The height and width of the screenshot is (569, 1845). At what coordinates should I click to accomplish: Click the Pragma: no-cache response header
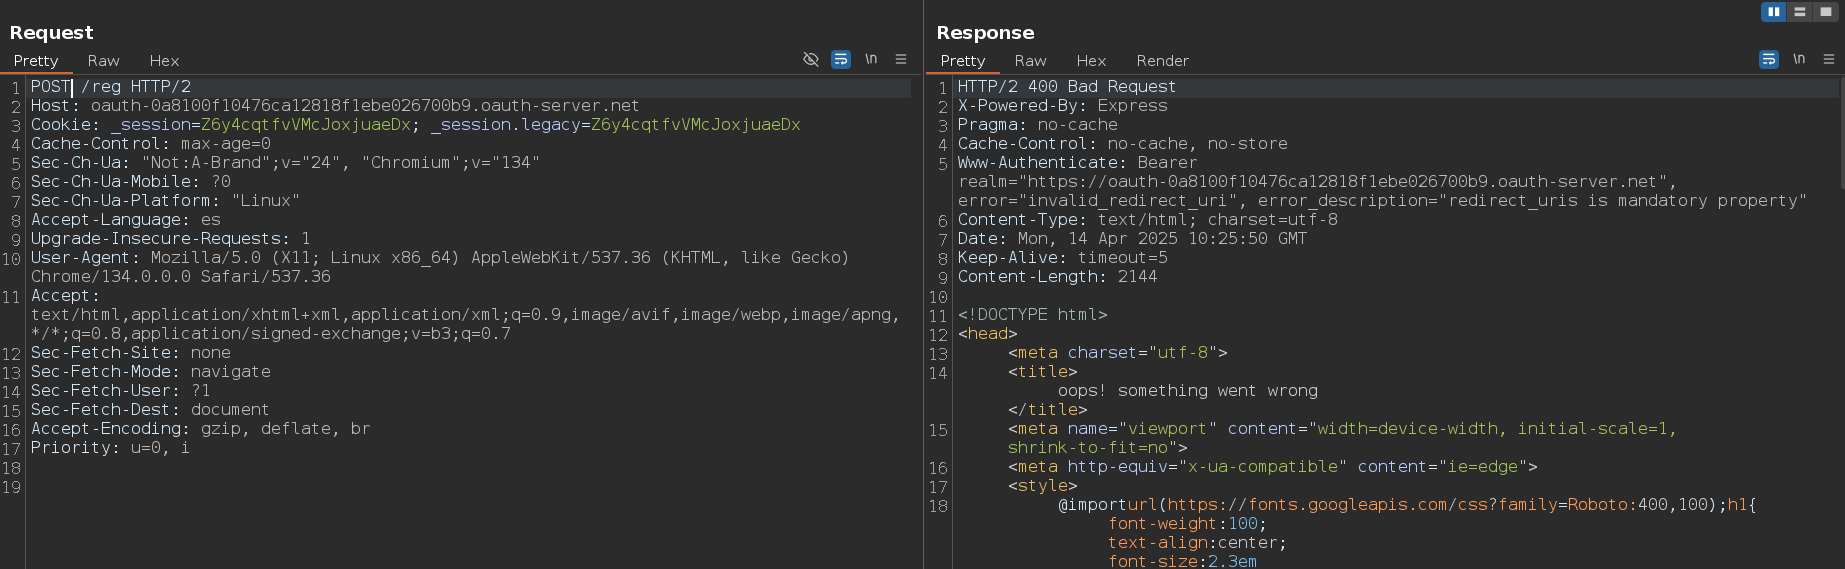(1038, 125)
